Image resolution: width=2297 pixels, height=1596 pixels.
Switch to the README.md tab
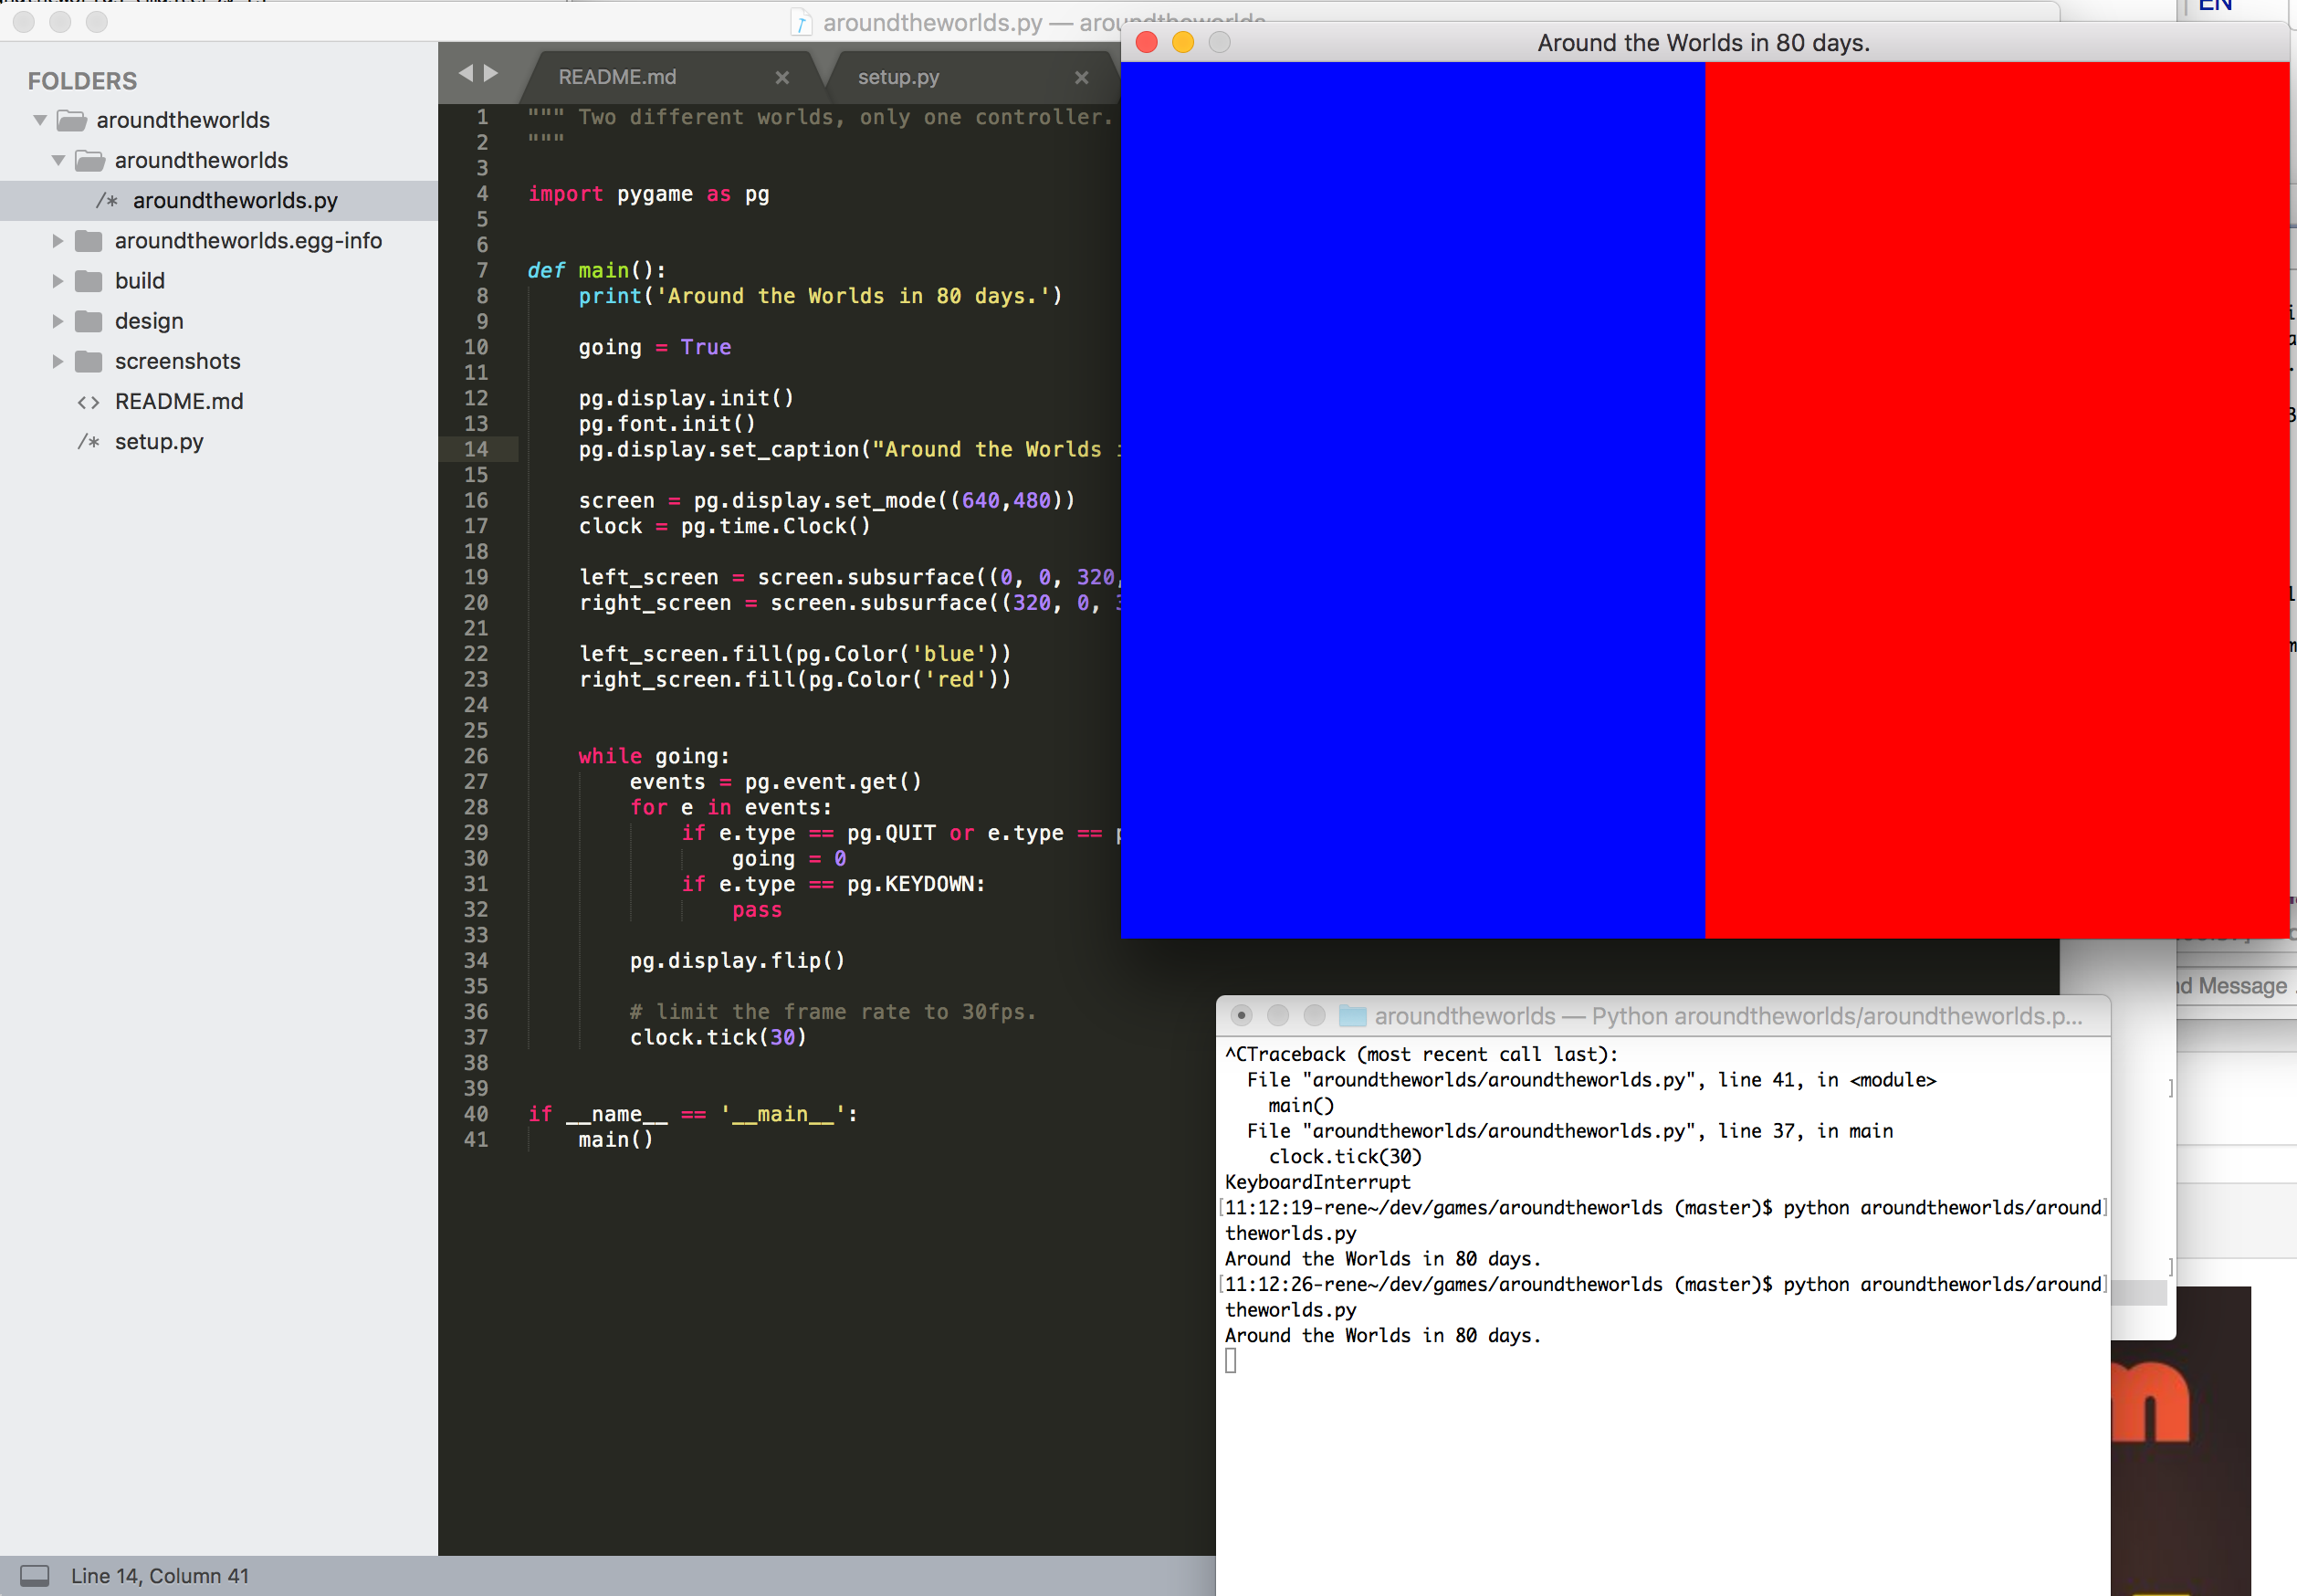click(x=617, y=77)
